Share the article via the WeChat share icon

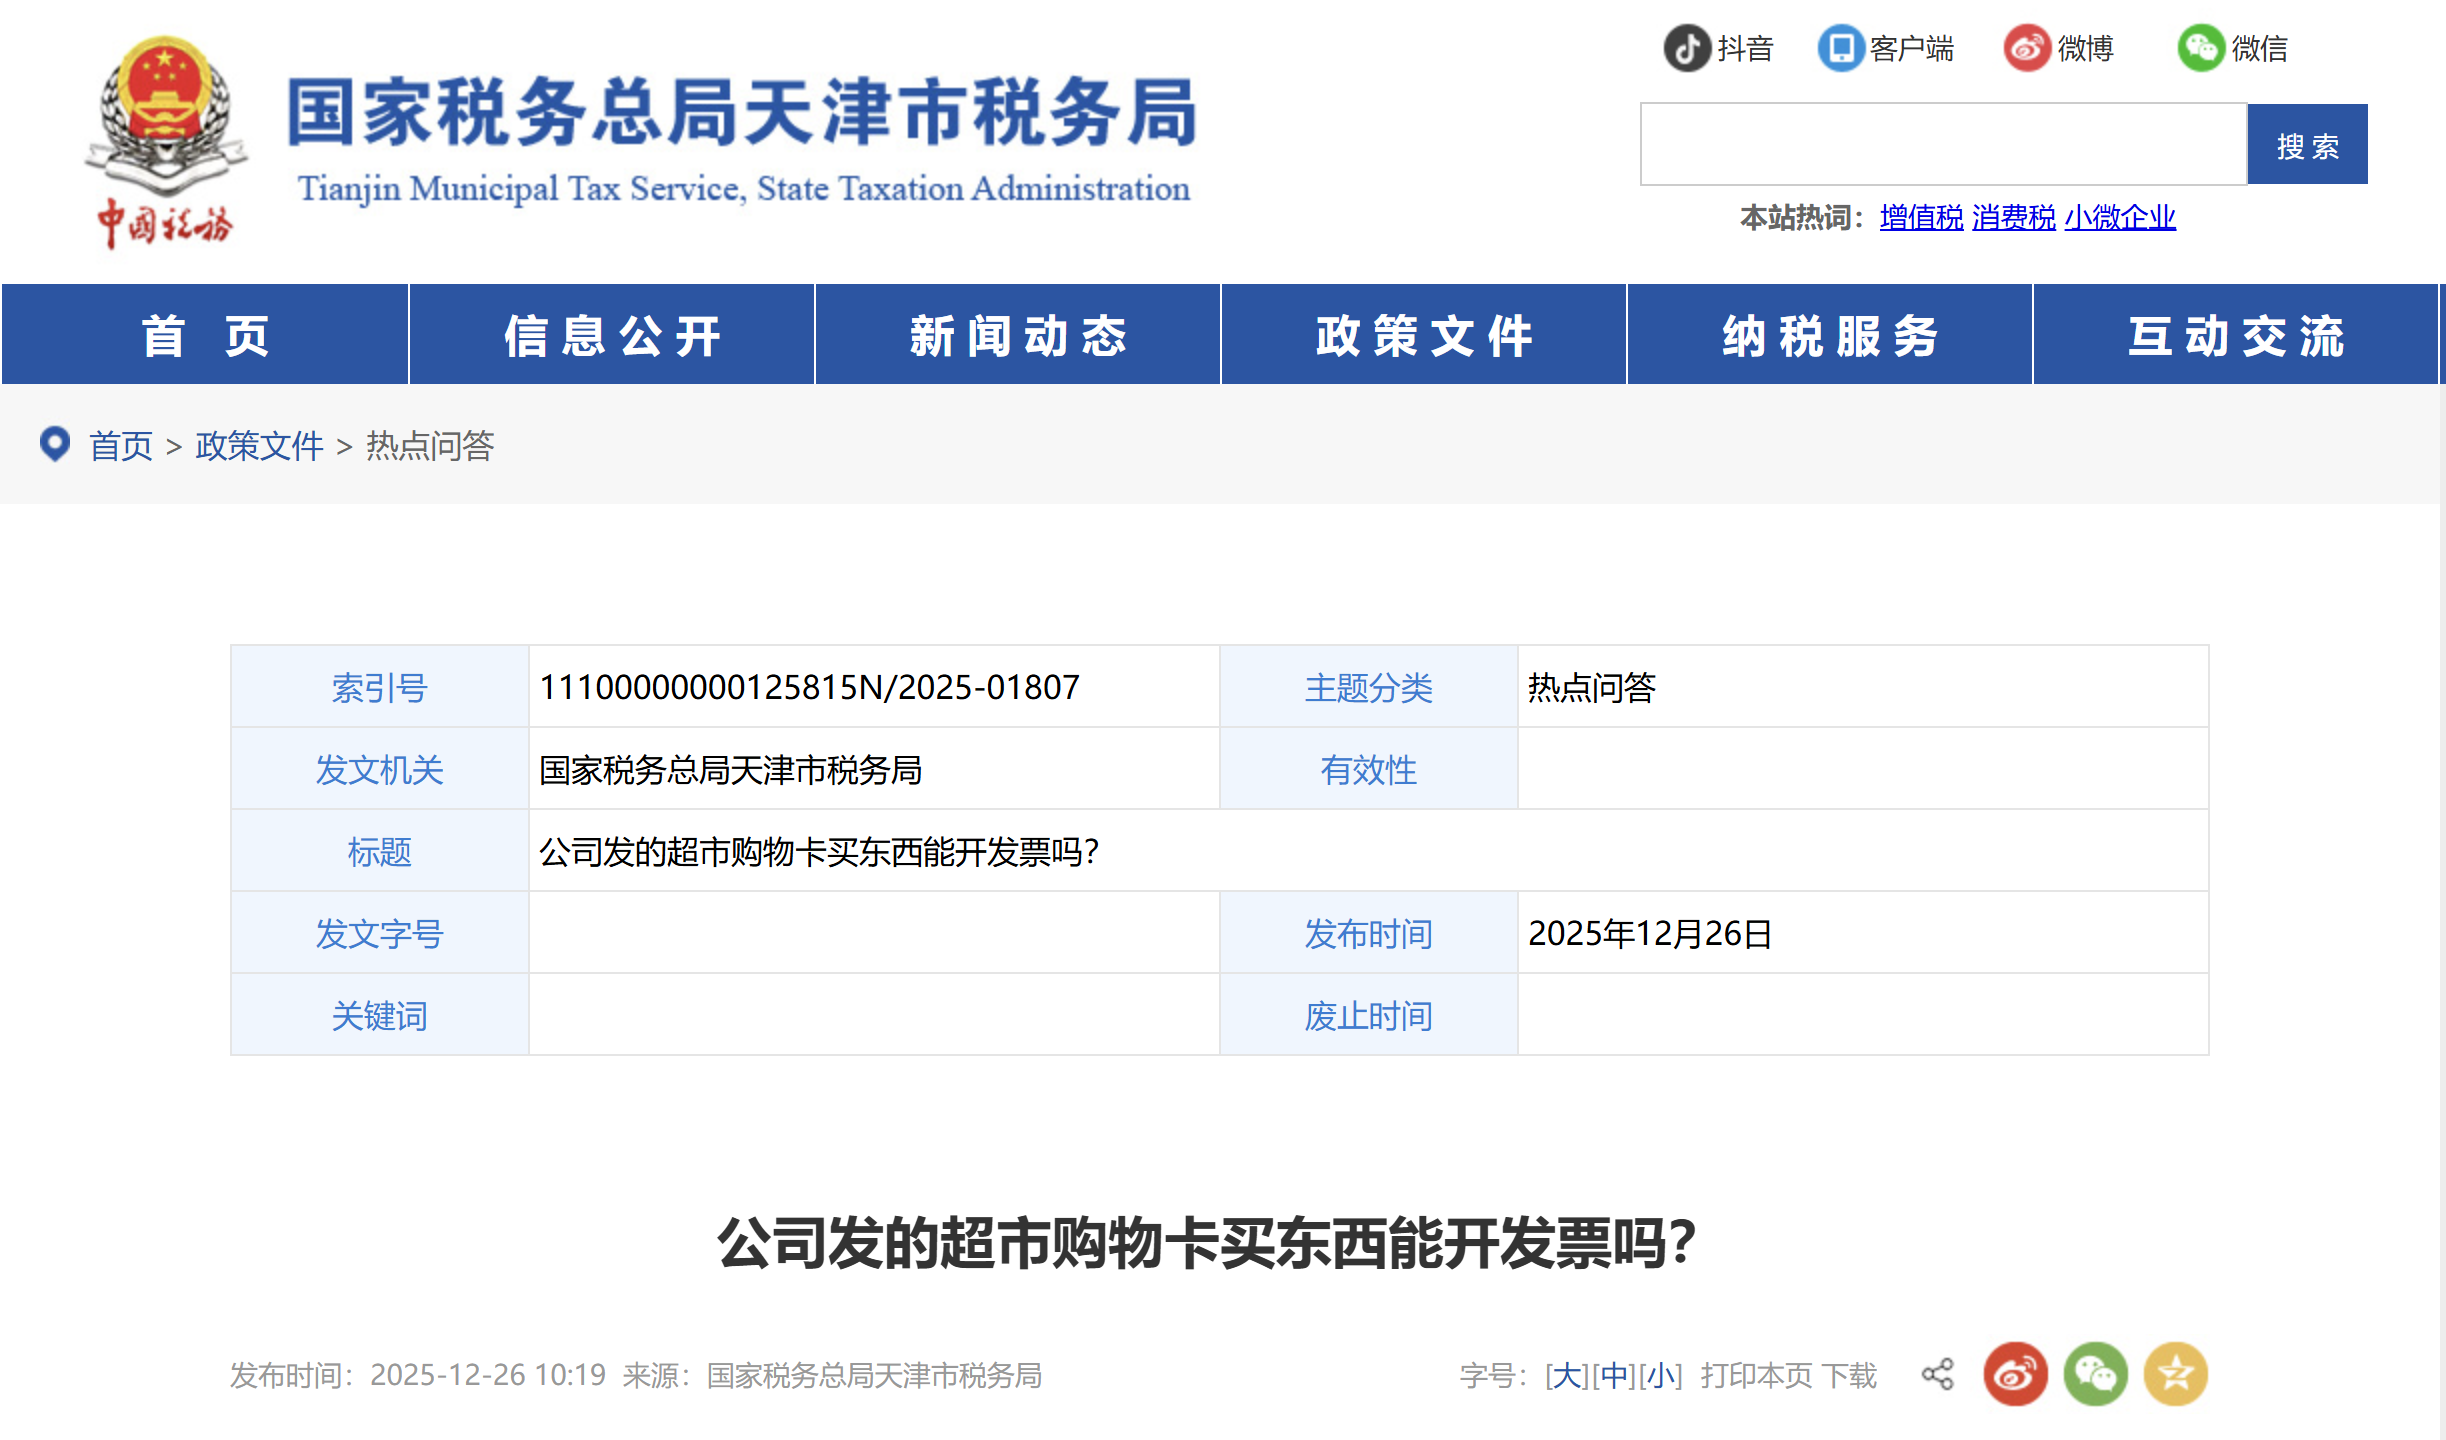pos(2097,1374)
